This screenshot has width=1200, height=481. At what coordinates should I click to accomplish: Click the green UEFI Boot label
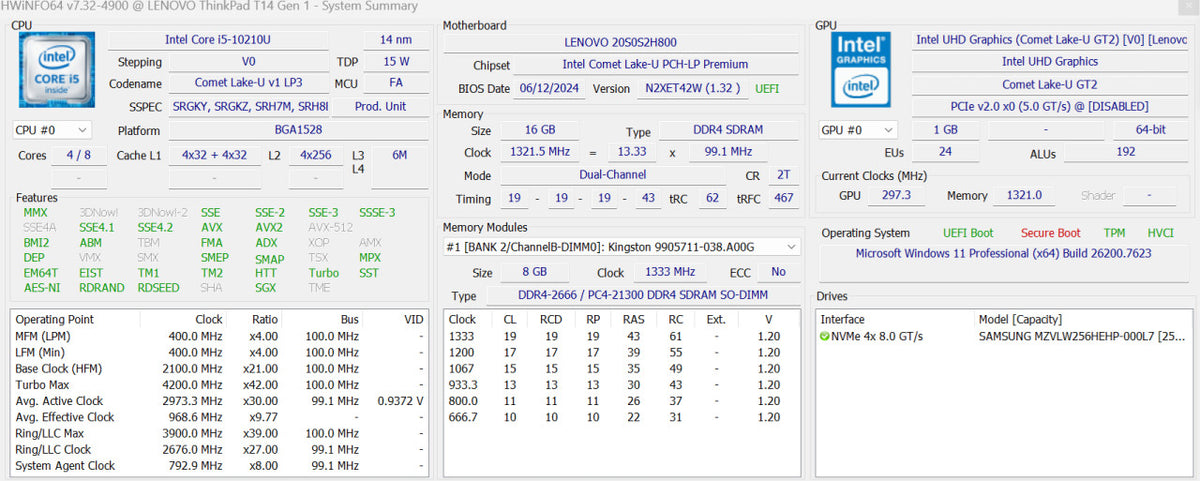point(968,233)
